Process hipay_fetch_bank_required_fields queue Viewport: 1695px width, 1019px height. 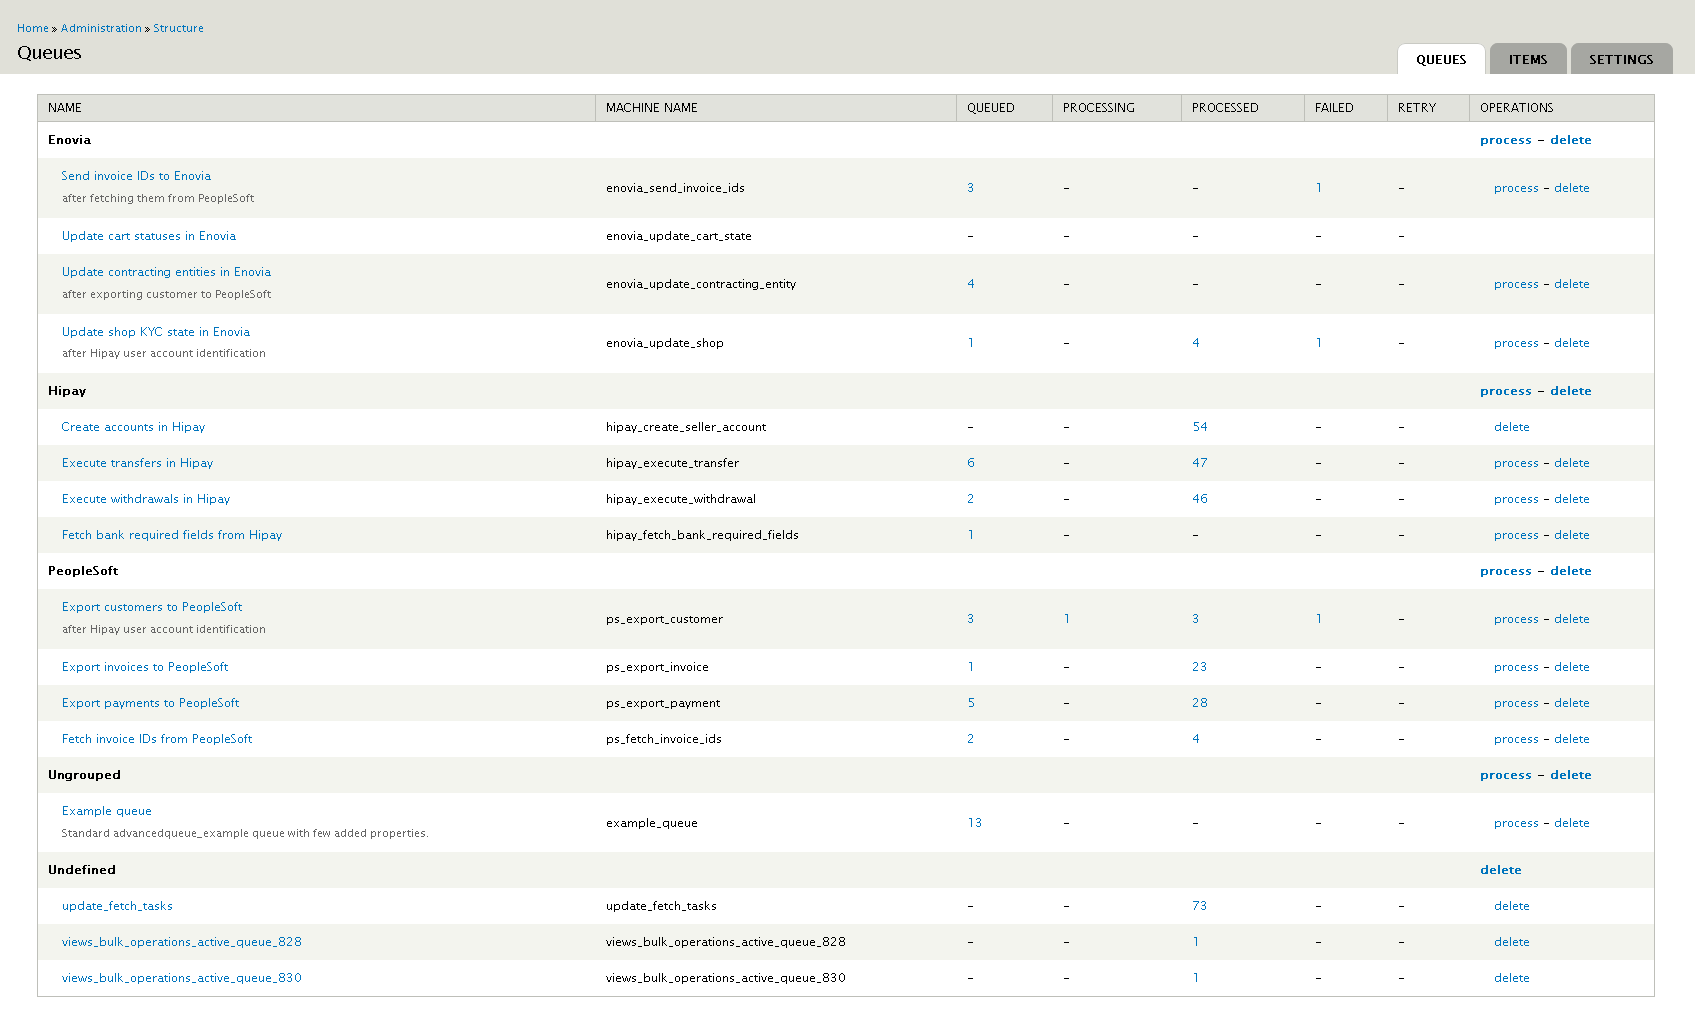[x=1516, y=535]
